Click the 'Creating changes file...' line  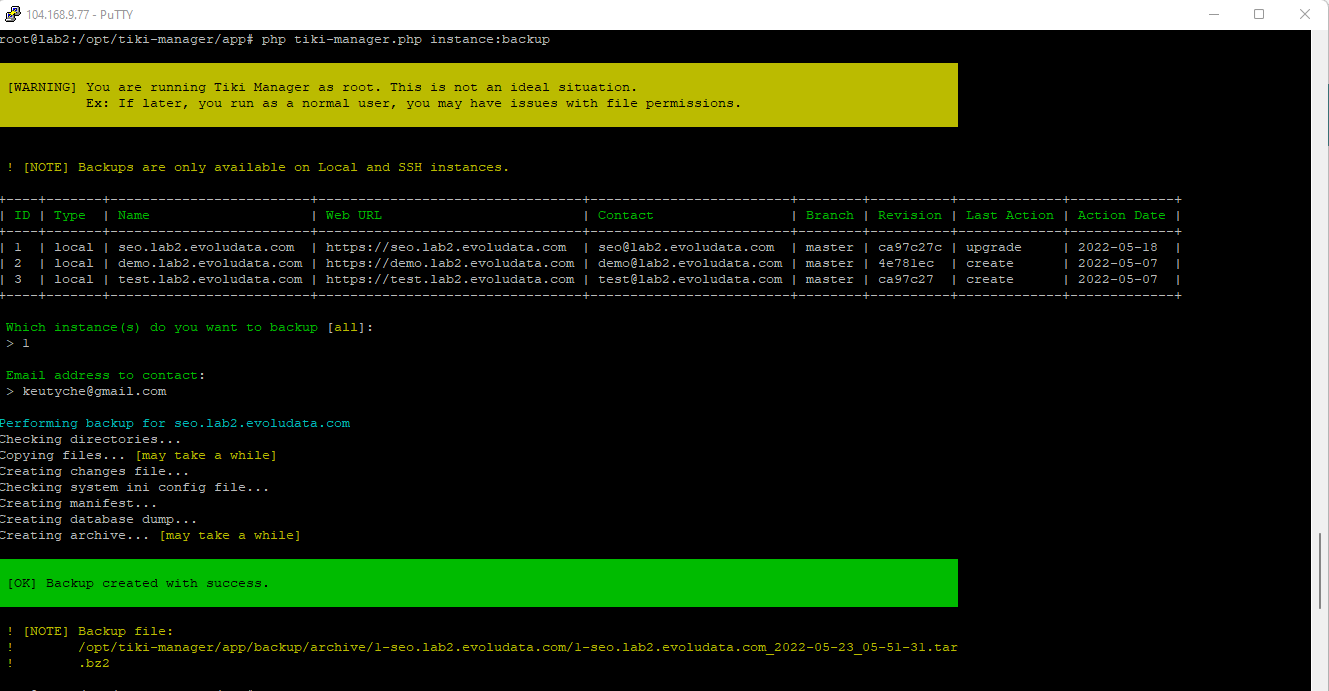click(x=95, y=471)
